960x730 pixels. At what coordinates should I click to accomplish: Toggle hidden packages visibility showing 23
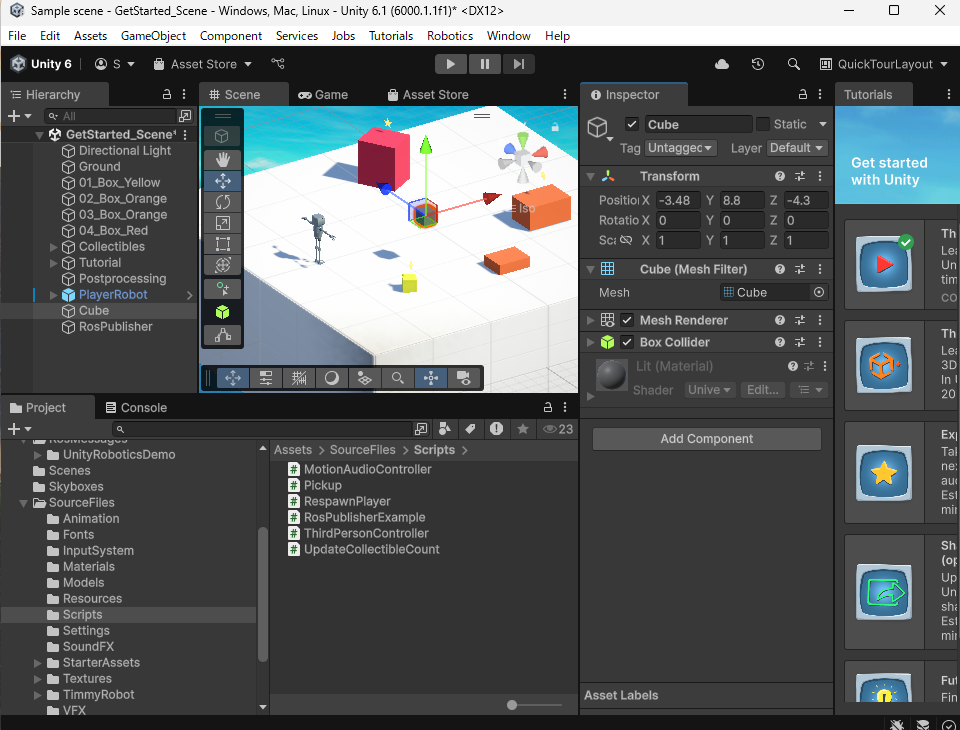(558, 429)
